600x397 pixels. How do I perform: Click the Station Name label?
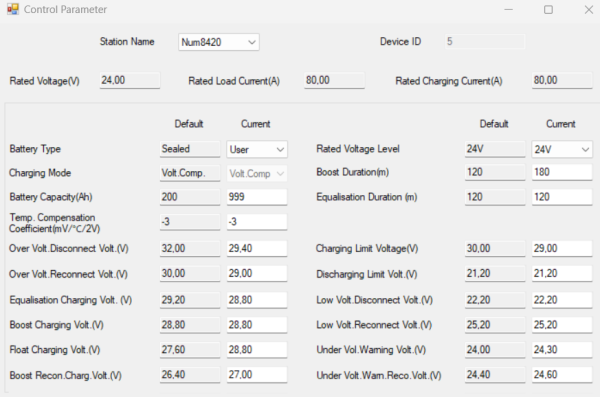pos(127,41)
